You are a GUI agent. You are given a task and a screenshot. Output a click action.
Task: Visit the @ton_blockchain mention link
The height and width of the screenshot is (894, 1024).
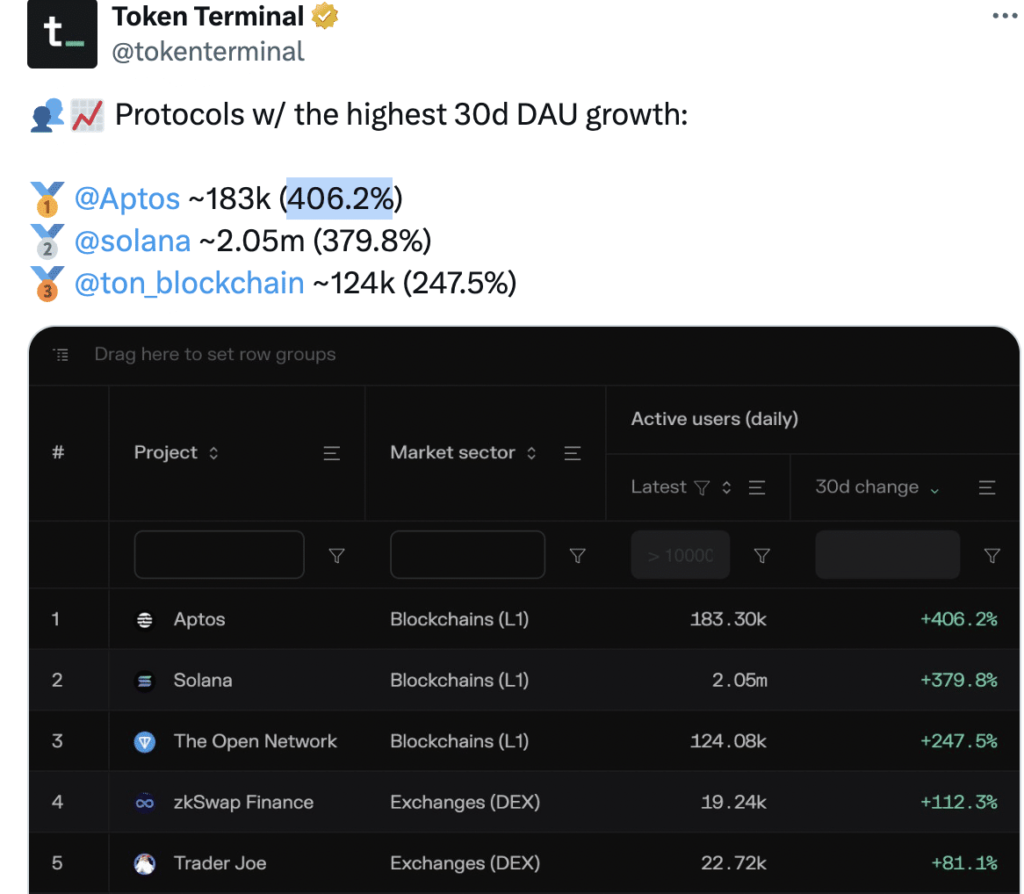click(189, 283)
